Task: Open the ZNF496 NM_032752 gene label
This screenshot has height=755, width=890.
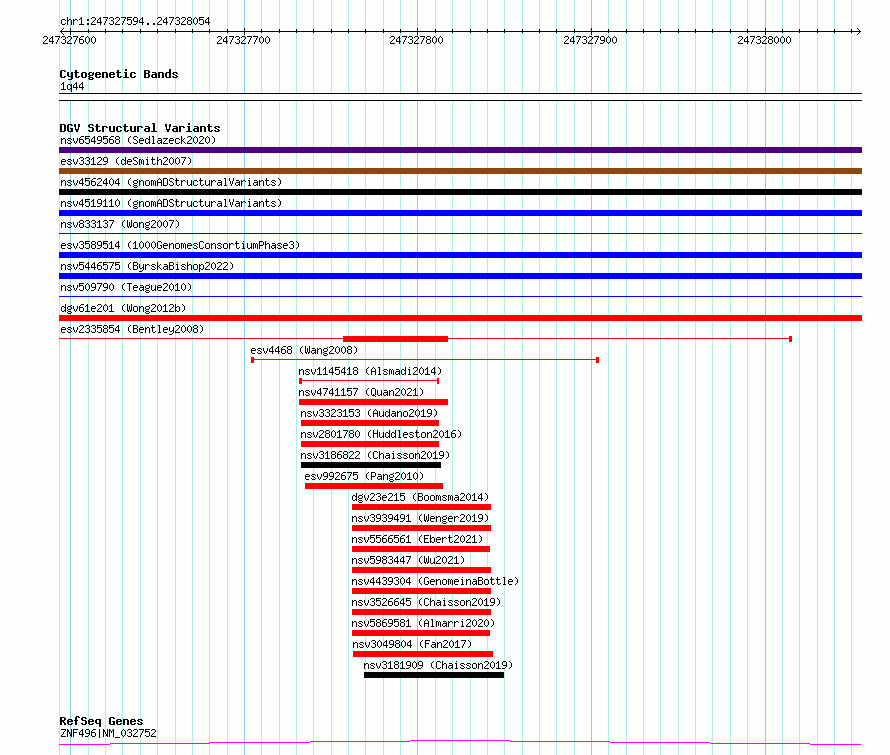Action: tap(108, 733)
